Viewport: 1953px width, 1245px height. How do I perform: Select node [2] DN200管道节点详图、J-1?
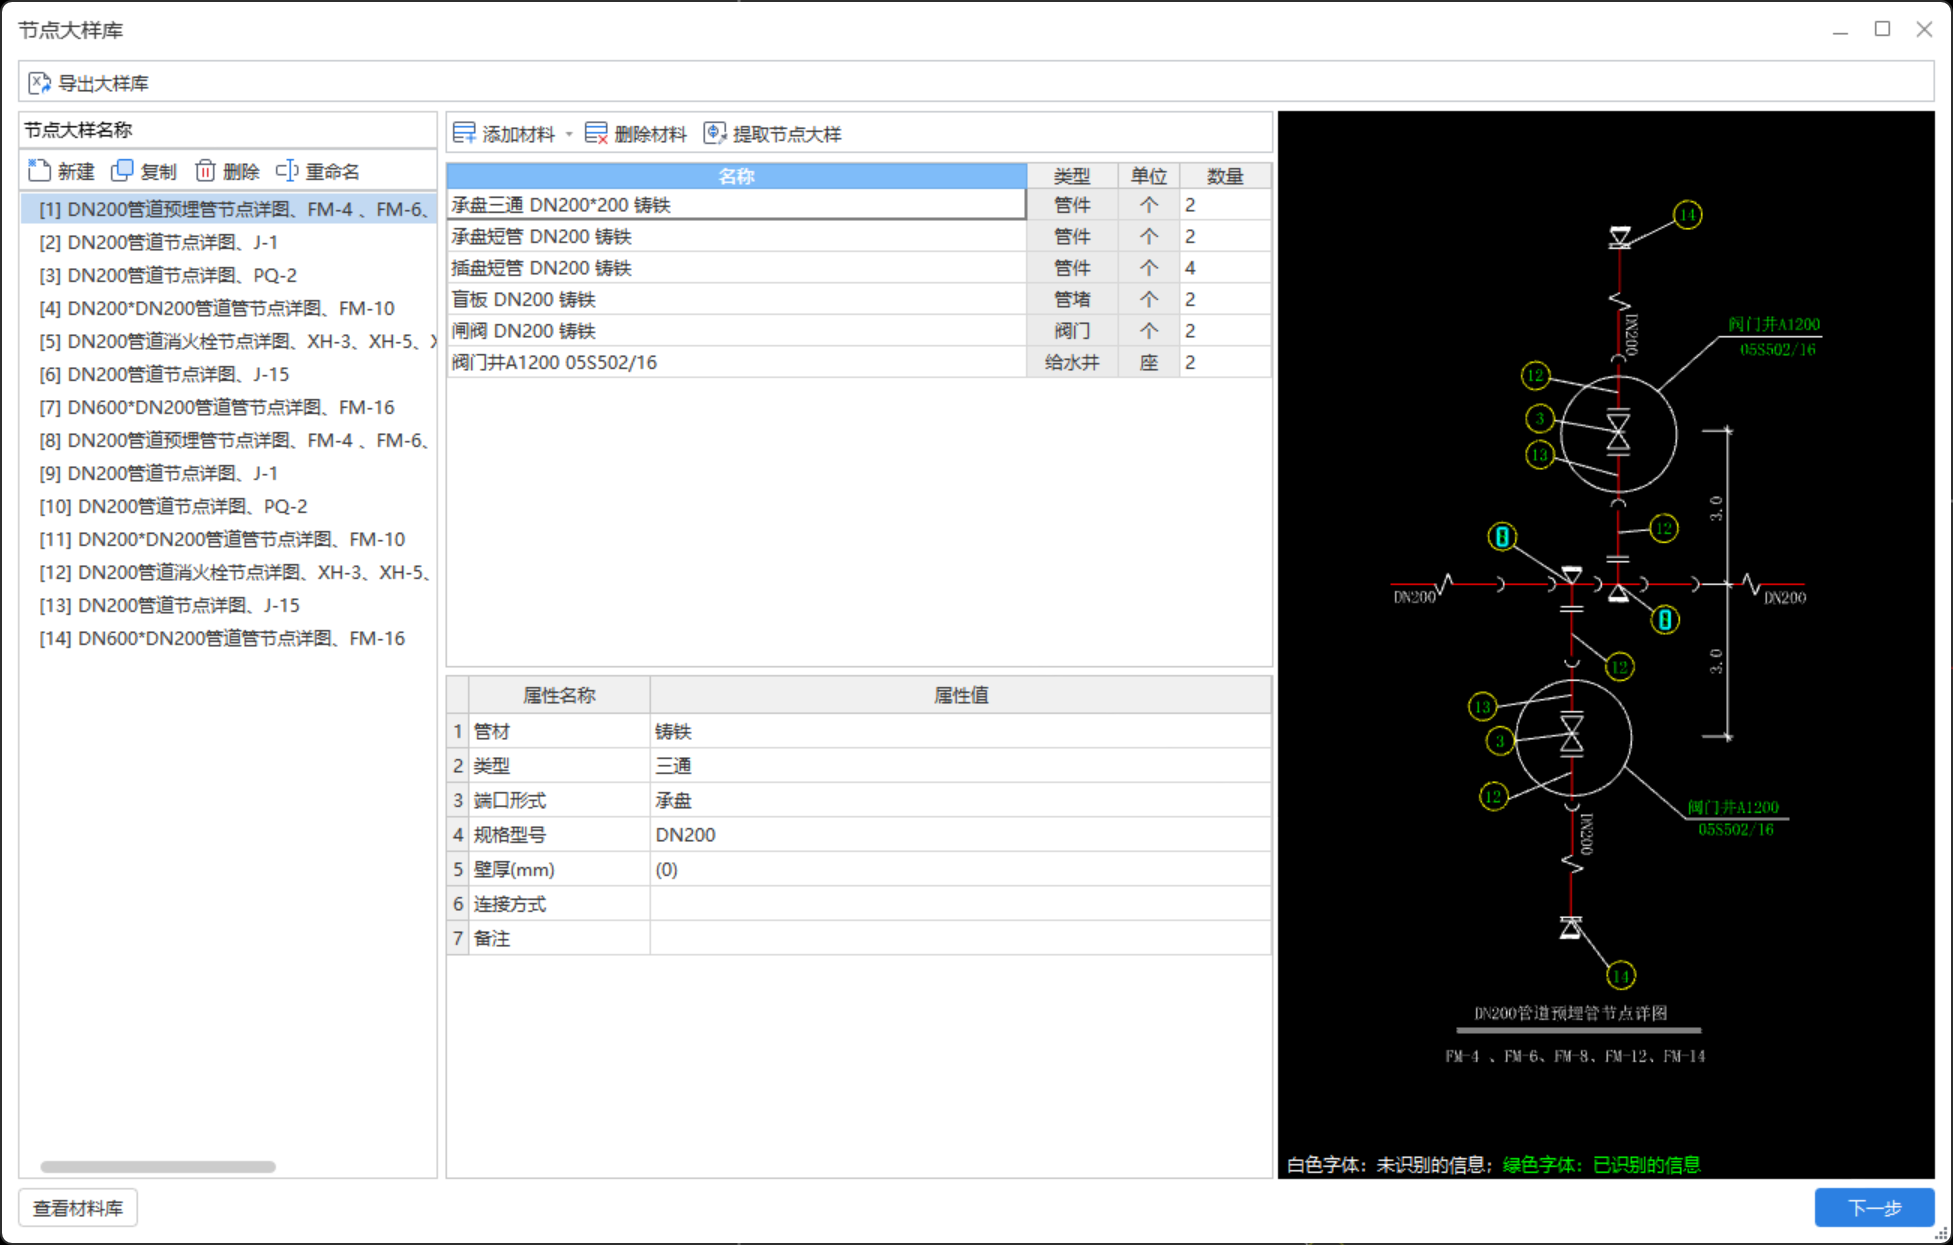click(x=229, y=242)
